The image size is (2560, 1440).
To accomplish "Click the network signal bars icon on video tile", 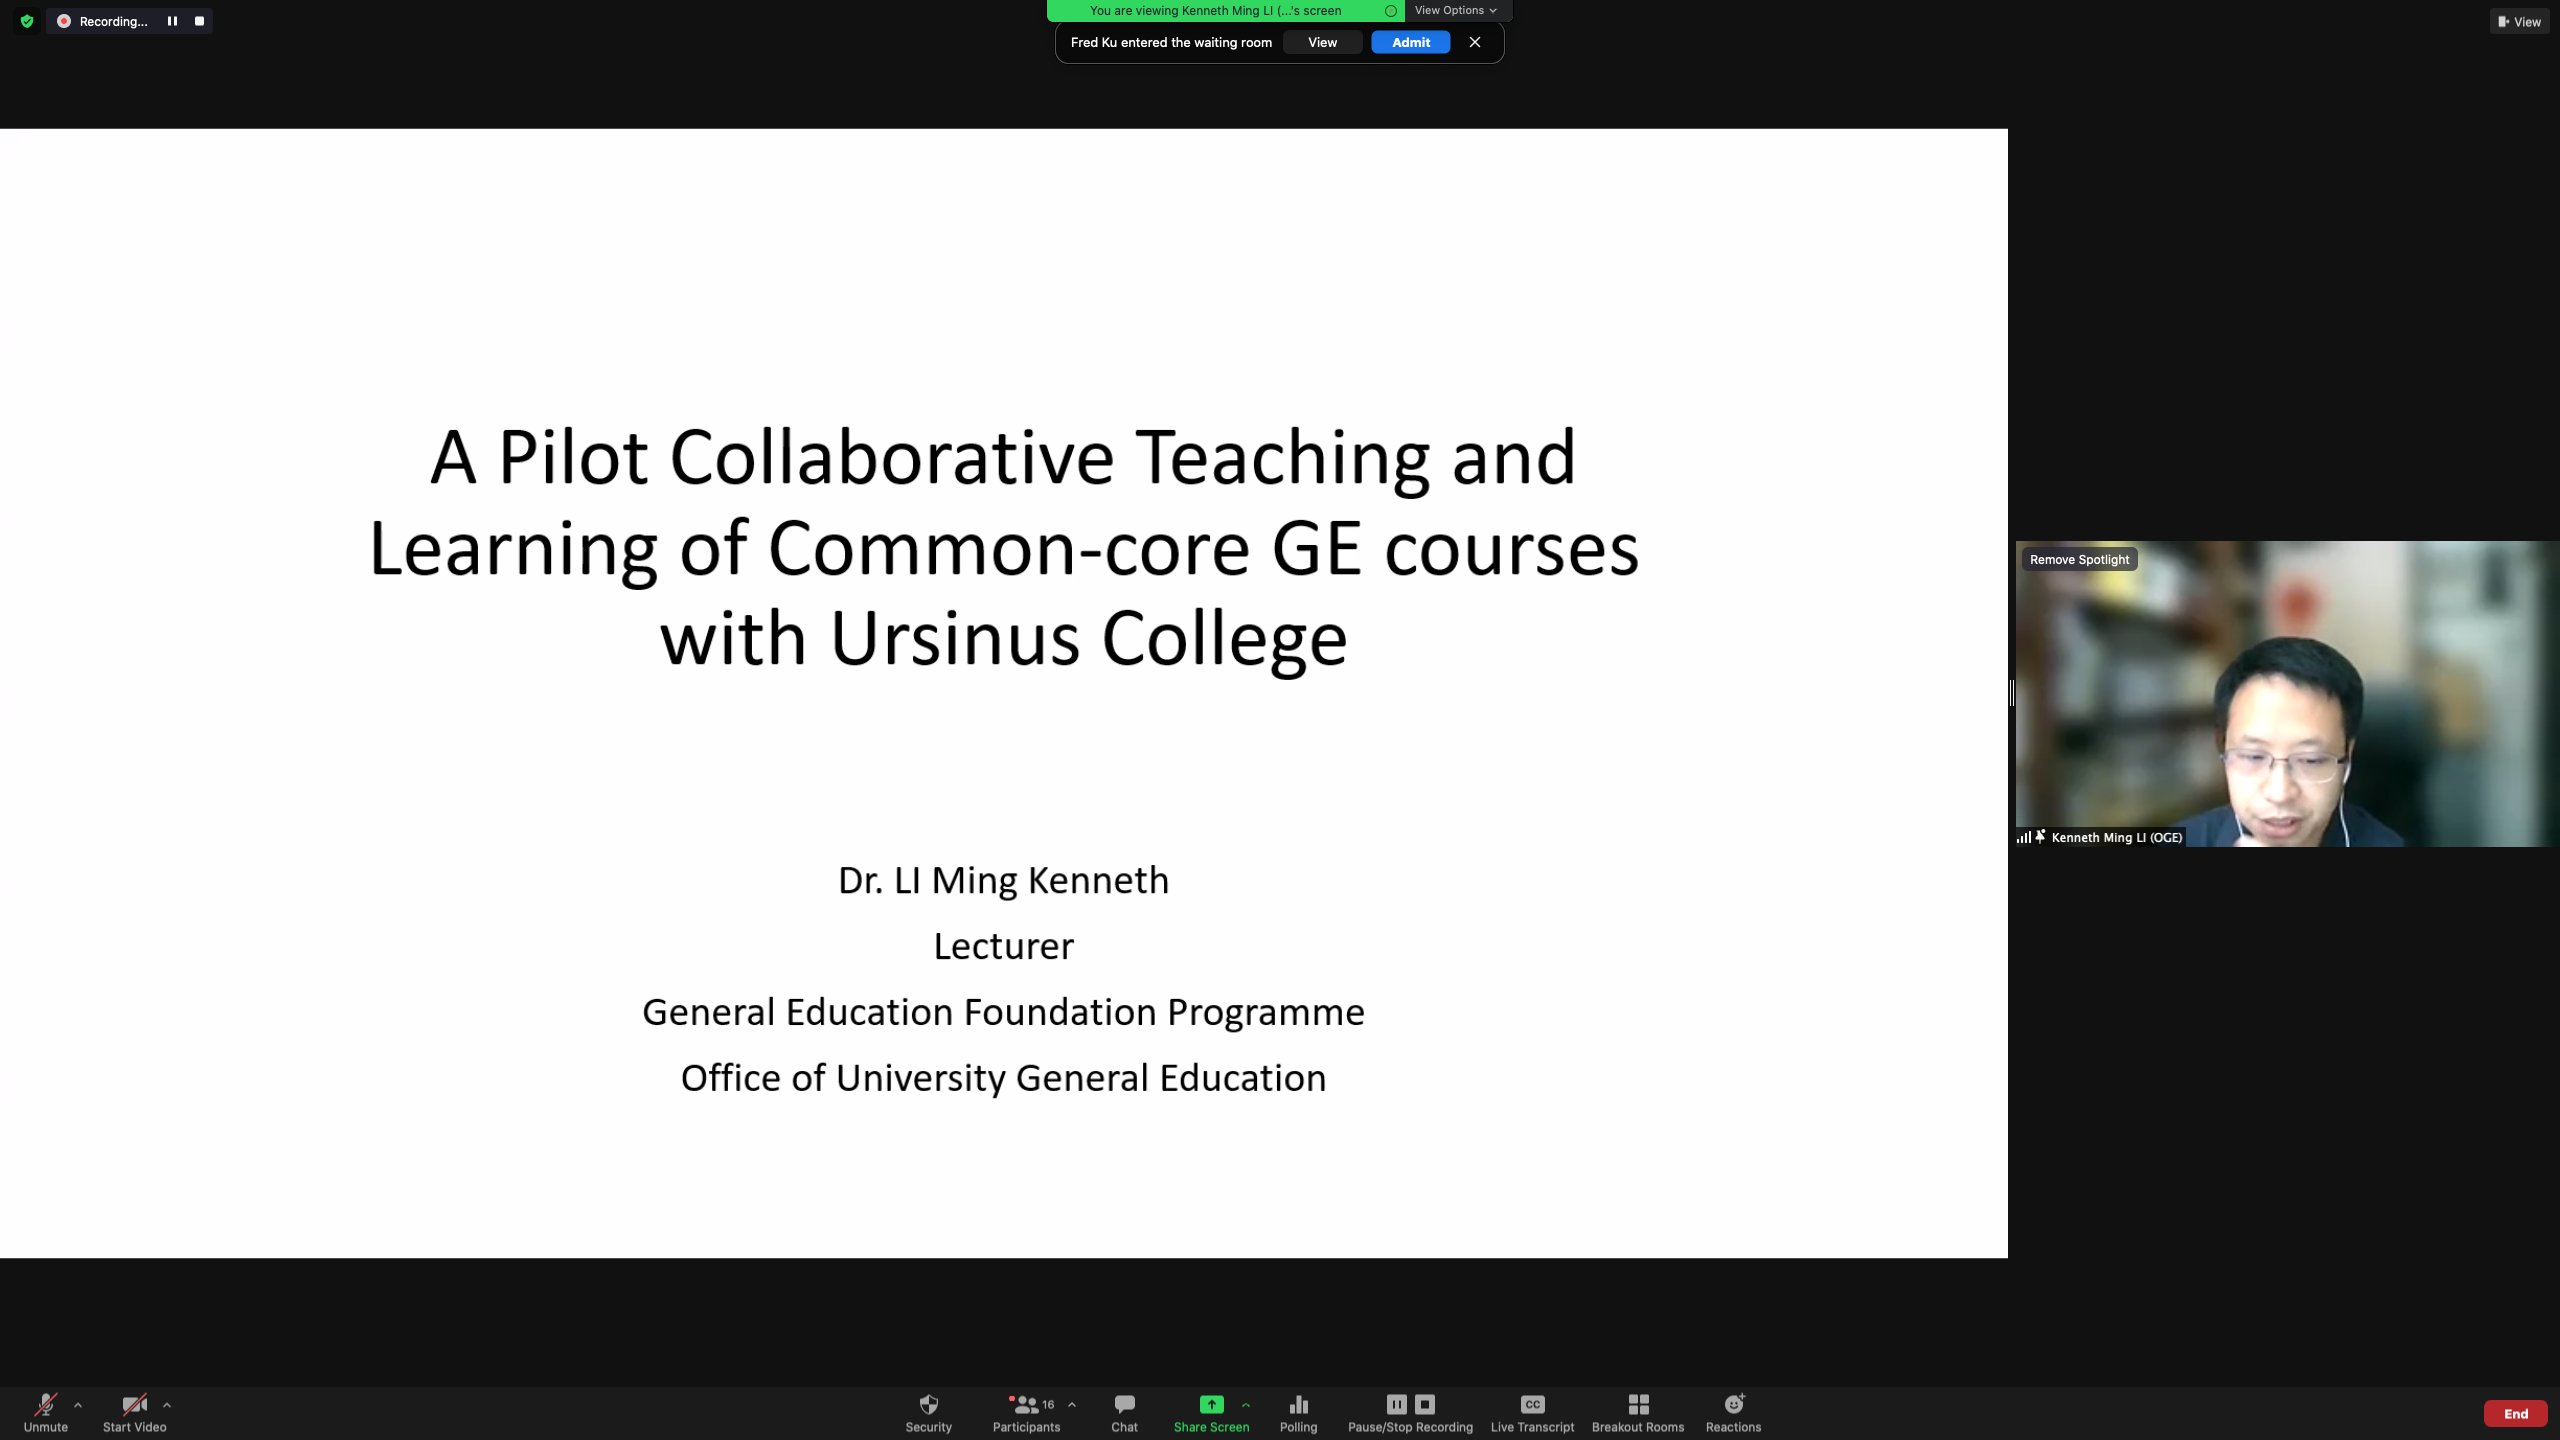I will click(x=2023, y=837).
